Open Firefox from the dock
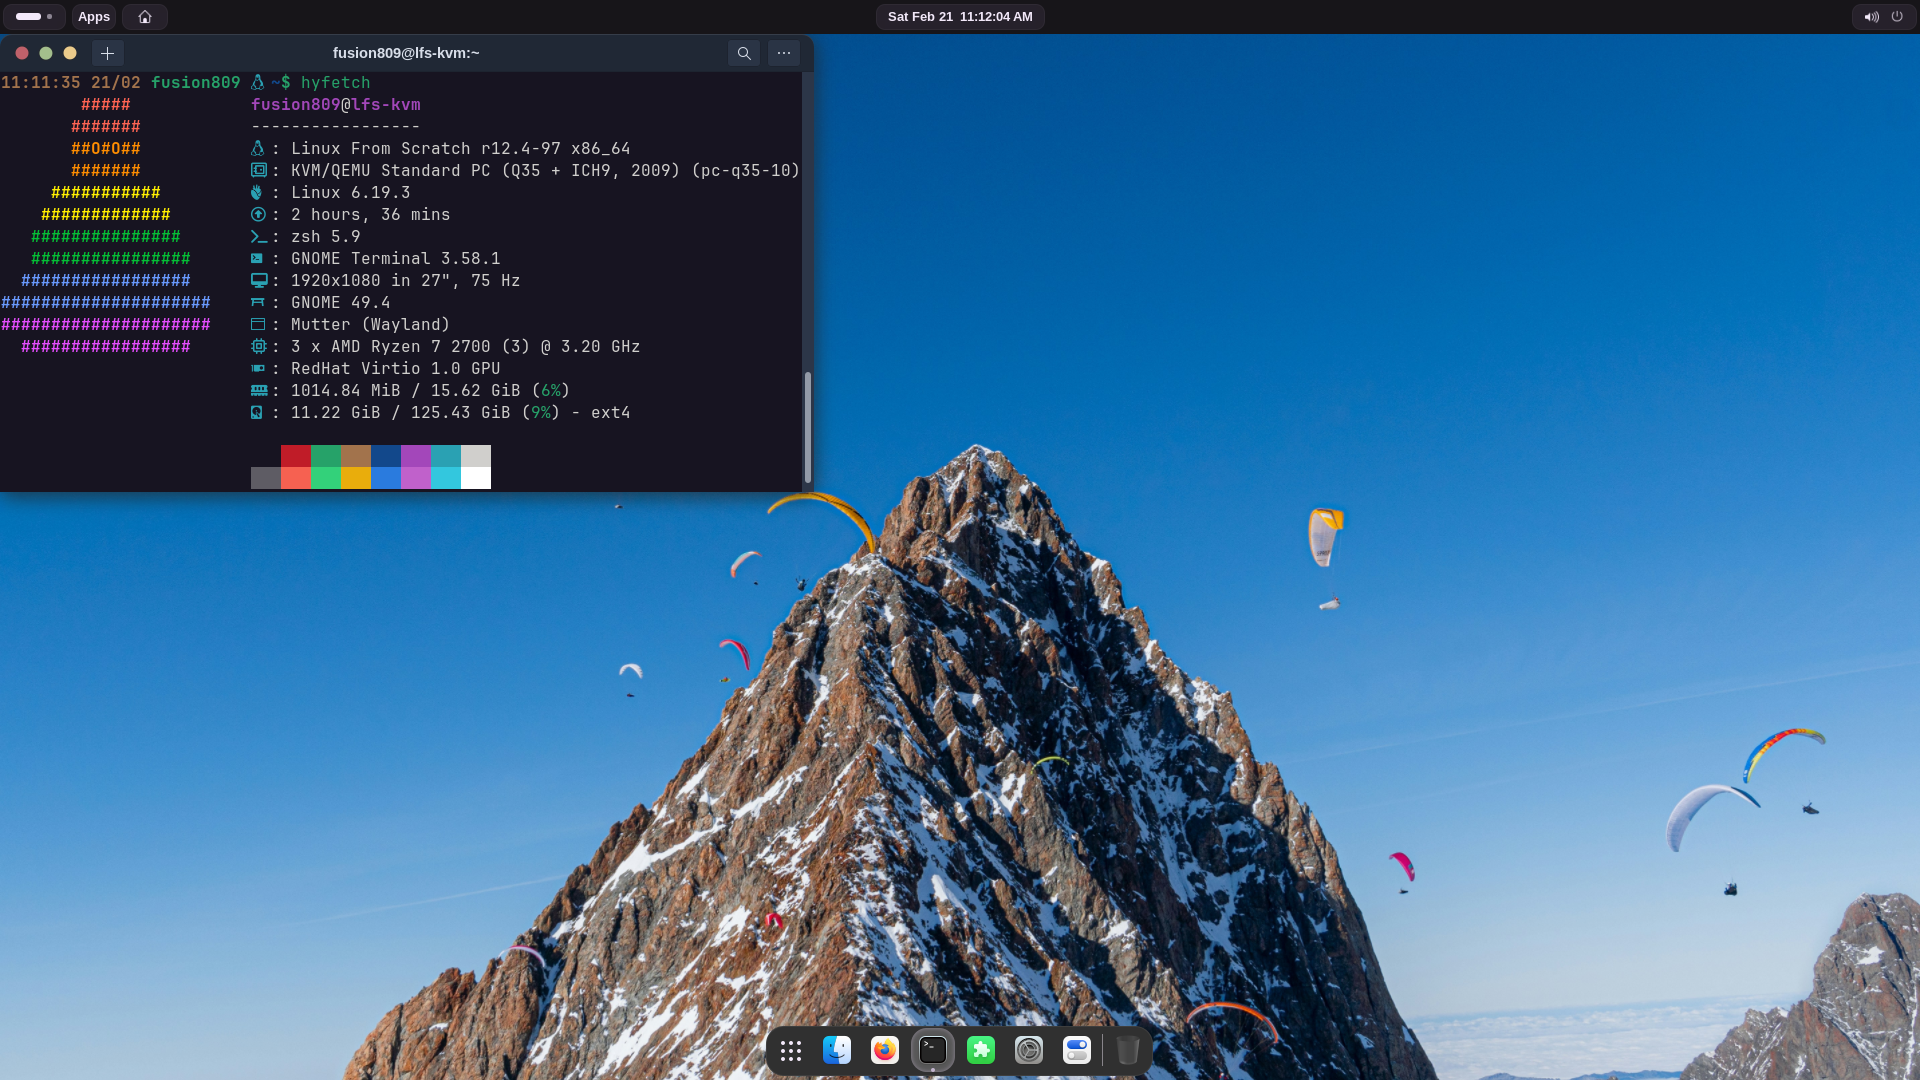This screenshot has width=1920, height=1080. (885, 1050)
